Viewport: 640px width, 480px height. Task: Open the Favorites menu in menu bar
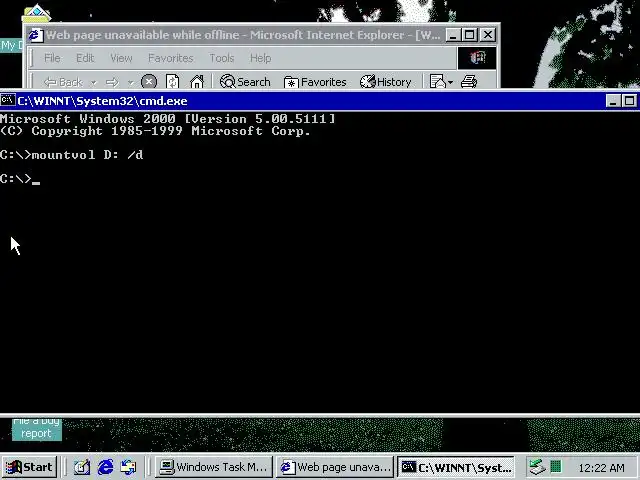171,58
